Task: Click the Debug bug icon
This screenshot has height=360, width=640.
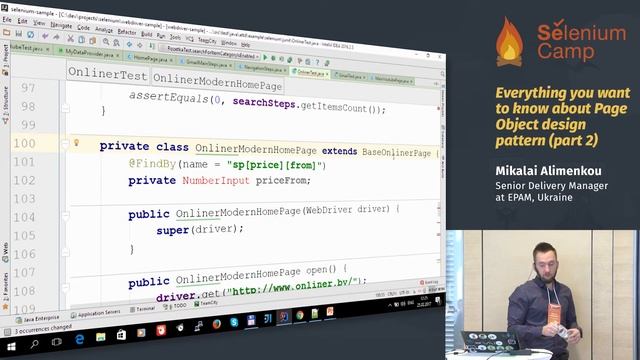Action: coord(273,58)
